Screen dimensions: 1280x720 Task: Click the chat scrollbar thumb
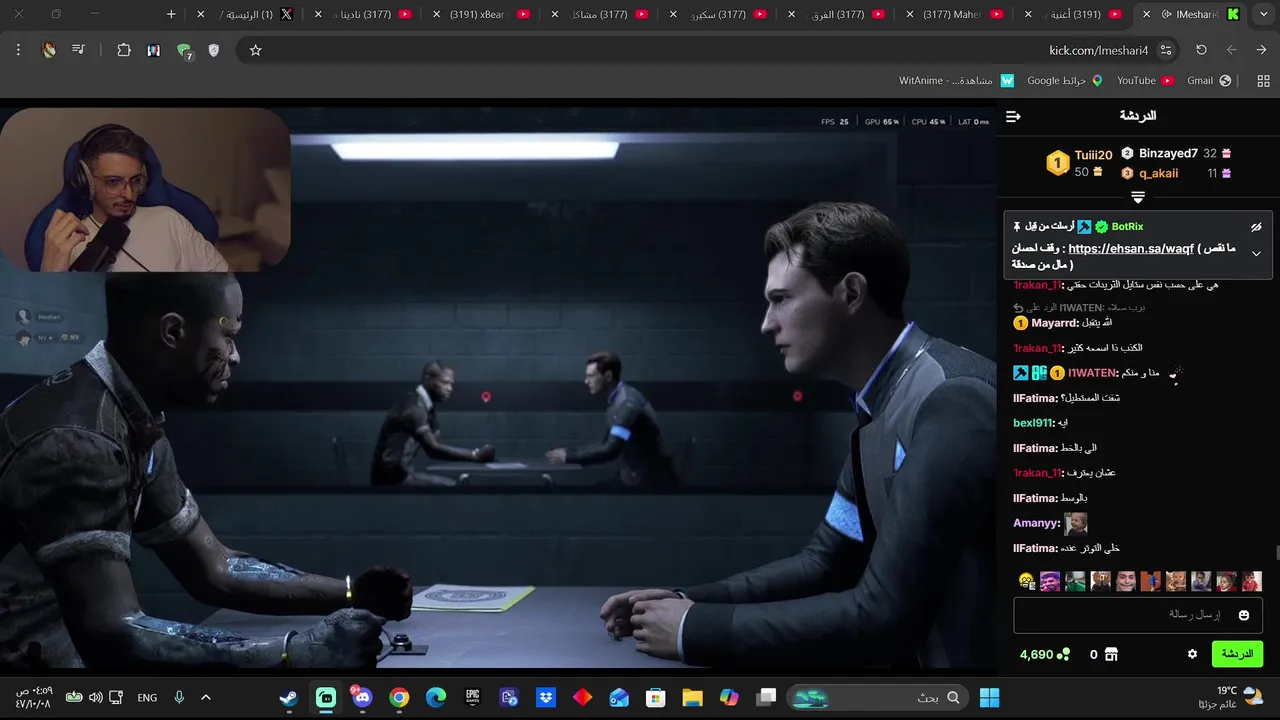[1277, 553]
